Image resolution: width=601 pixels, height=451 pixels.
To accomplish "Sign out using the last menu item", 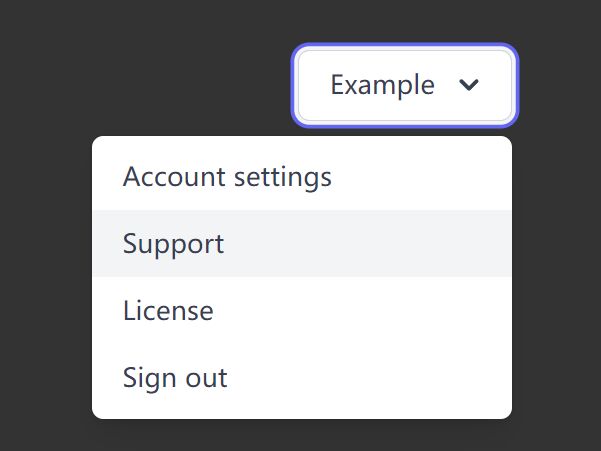I will pos(302,377).
